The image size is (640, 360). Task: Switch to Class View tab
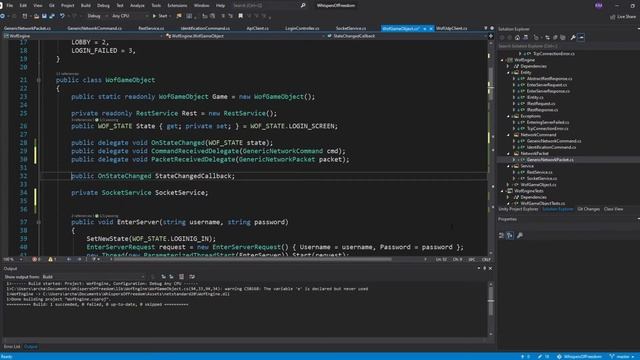613,209
